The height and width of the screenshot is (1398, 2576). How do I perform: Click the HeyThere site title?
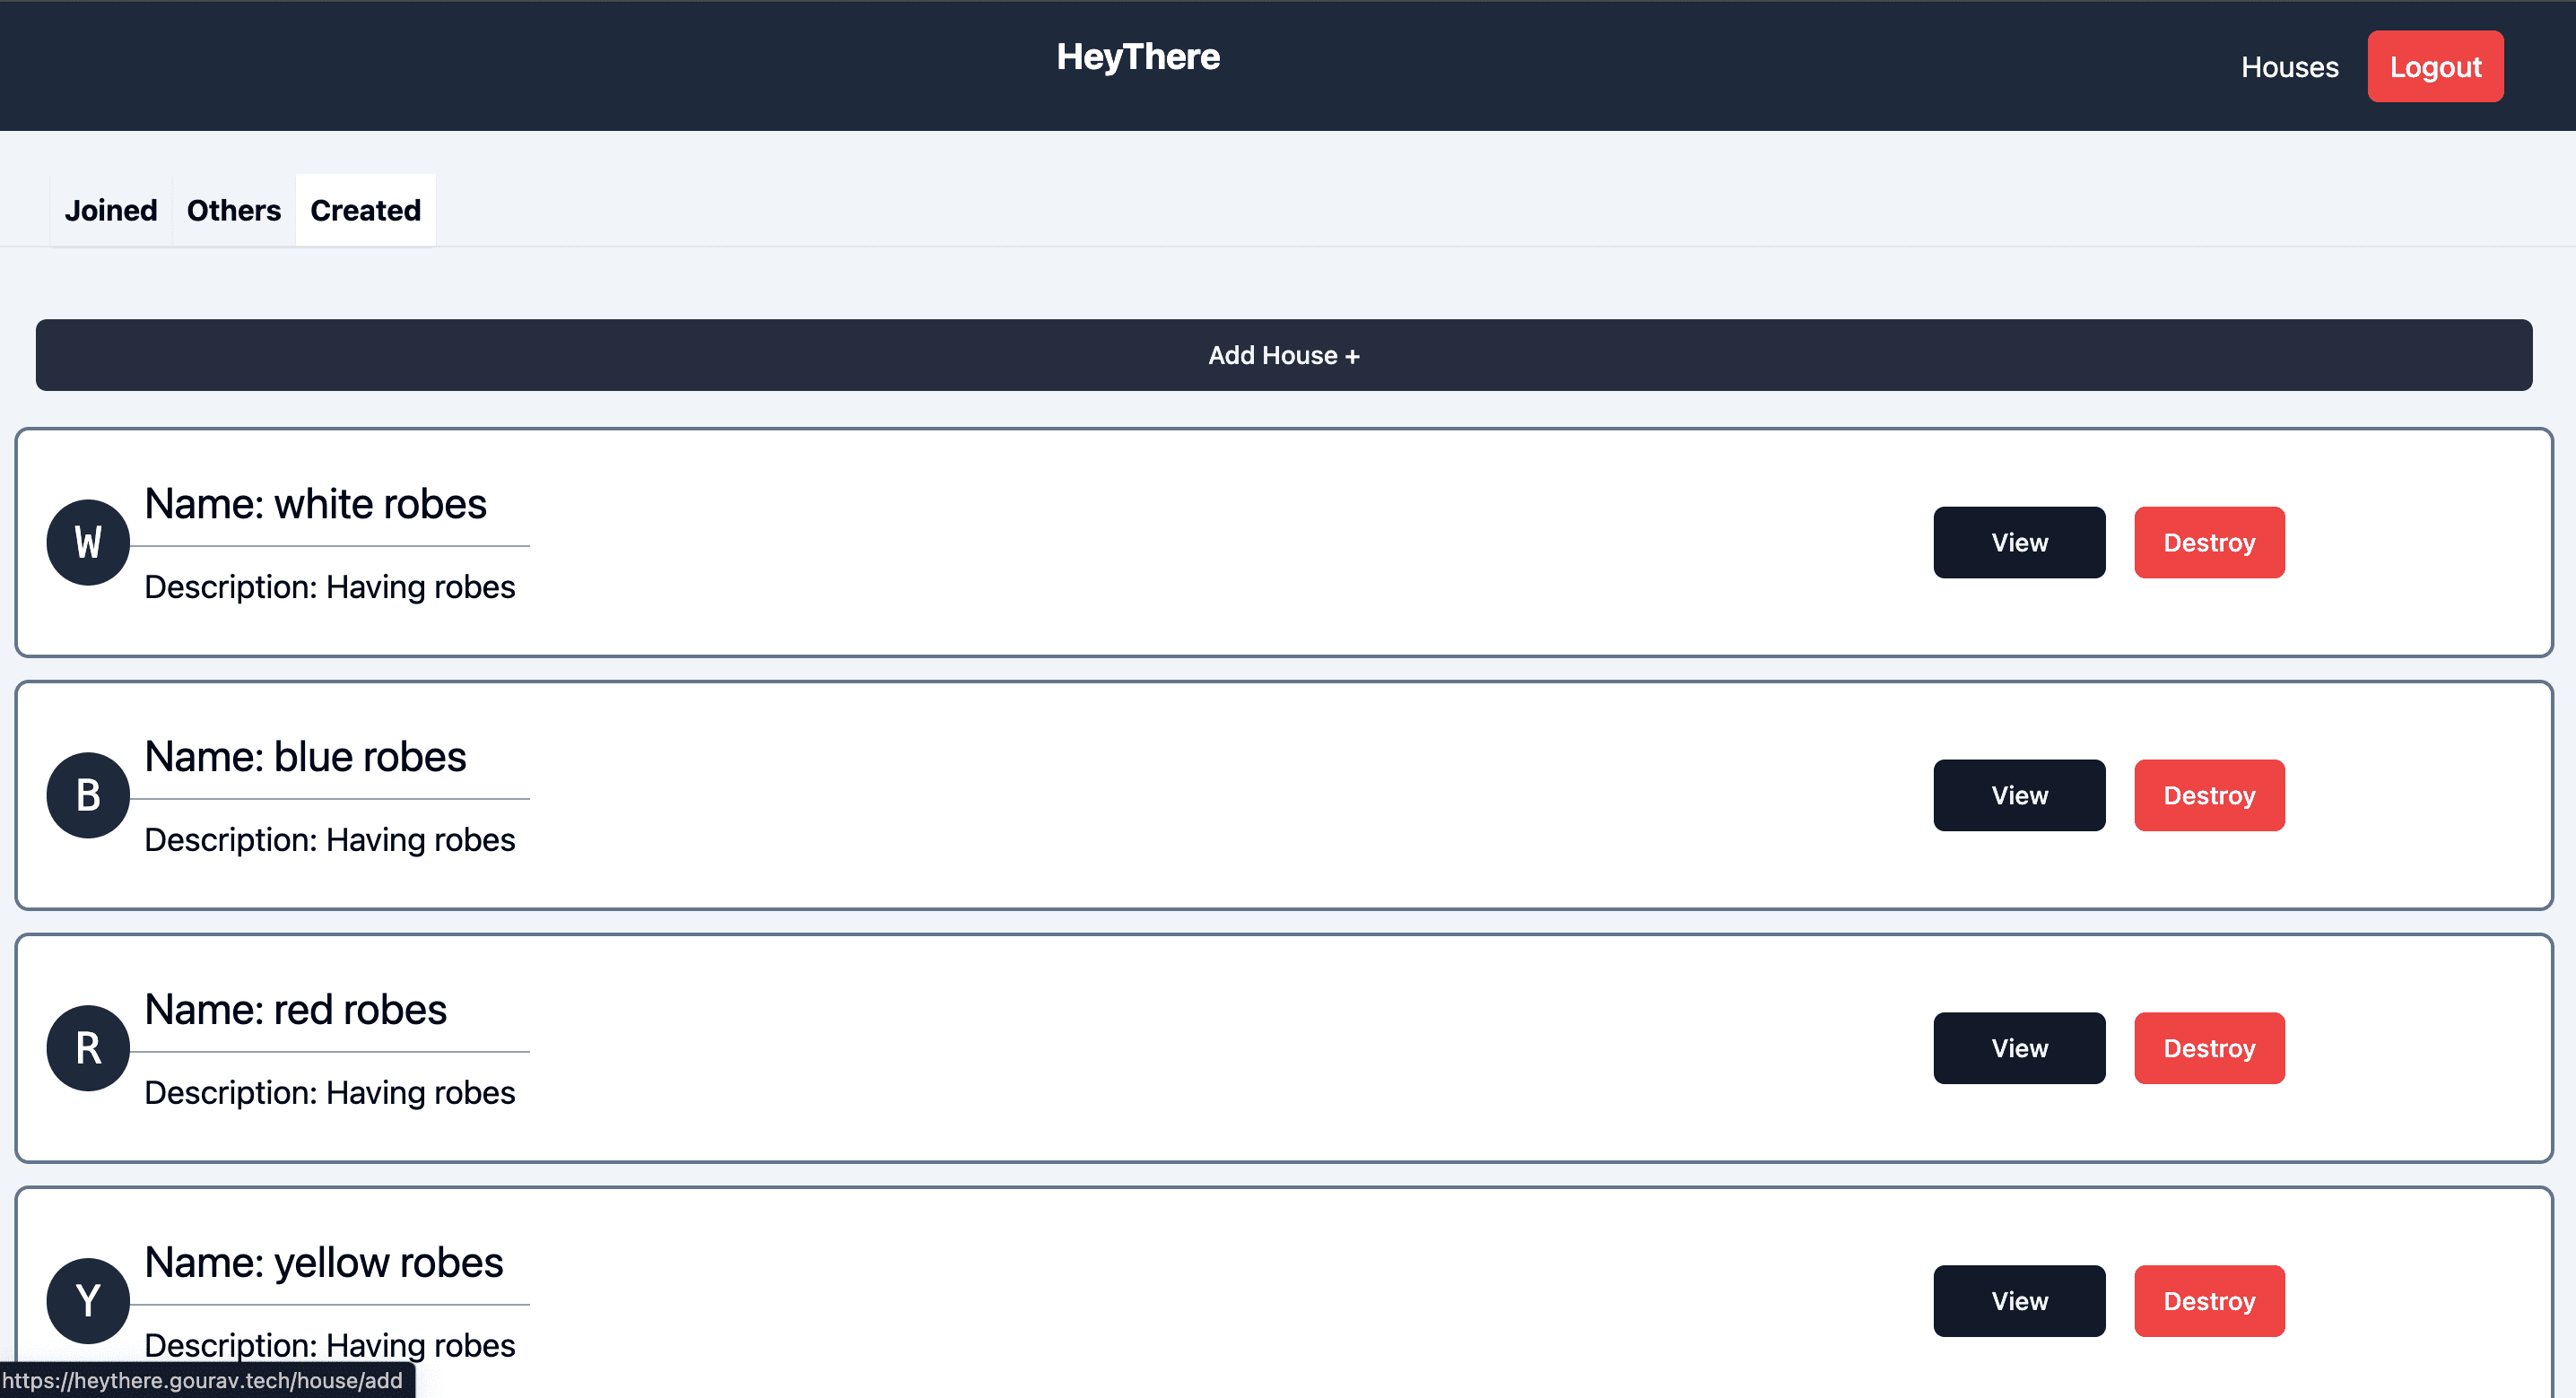1138,57
